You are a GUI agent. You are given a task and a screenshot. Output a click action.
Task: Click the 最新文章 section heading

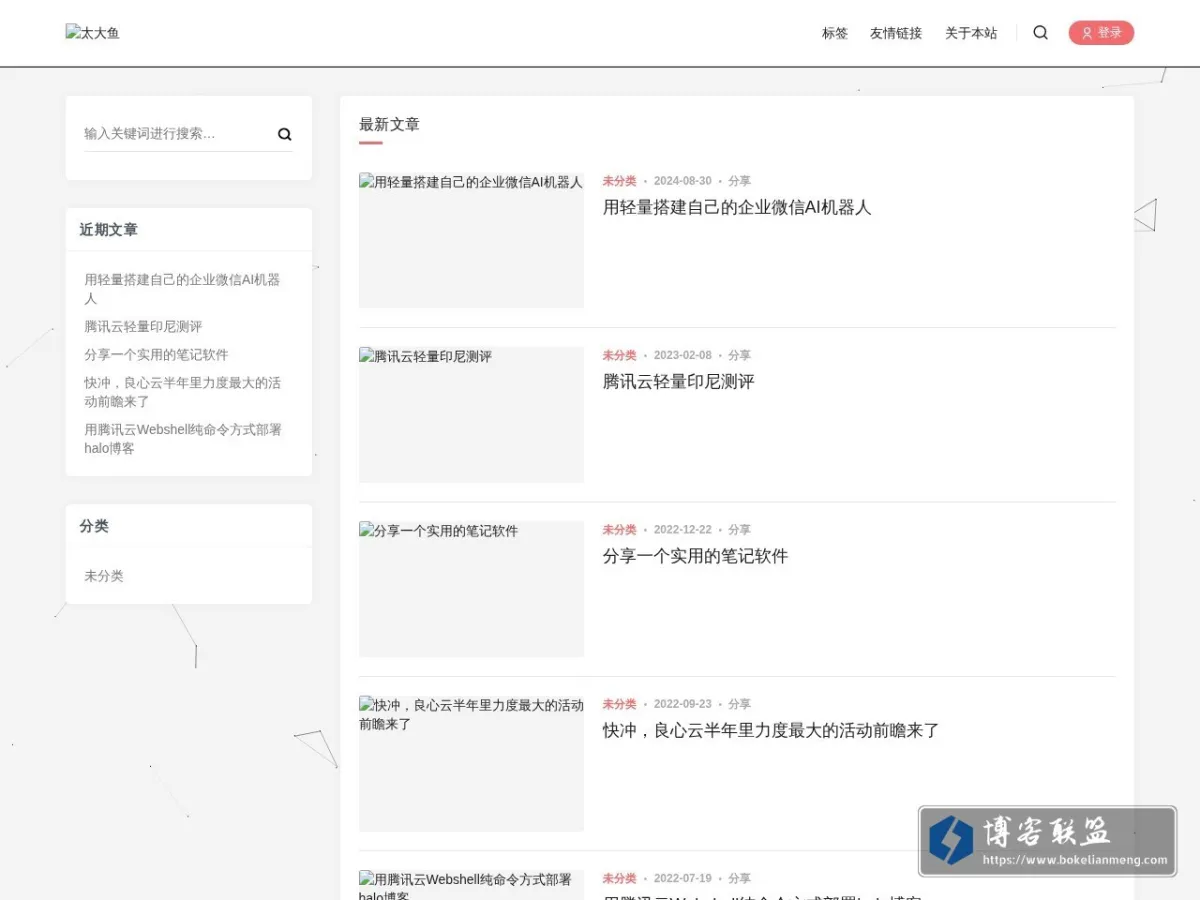click(x=389, y=124)
